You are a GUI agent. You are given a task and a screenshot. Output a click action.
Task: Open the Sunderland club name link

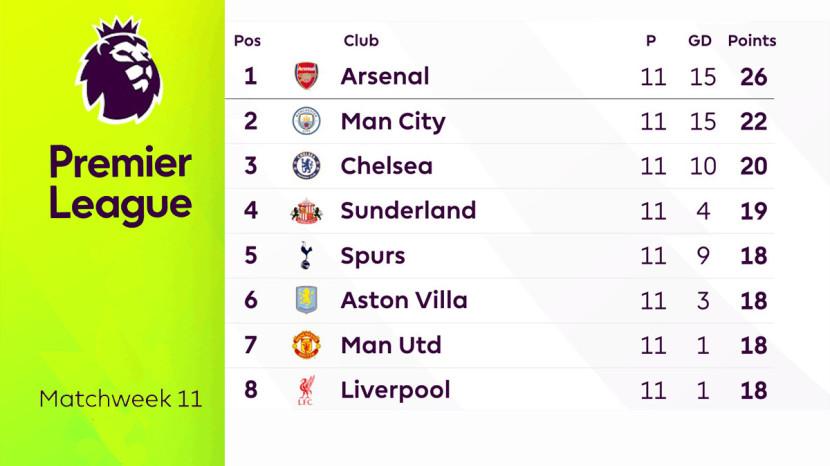pos(408,211)
